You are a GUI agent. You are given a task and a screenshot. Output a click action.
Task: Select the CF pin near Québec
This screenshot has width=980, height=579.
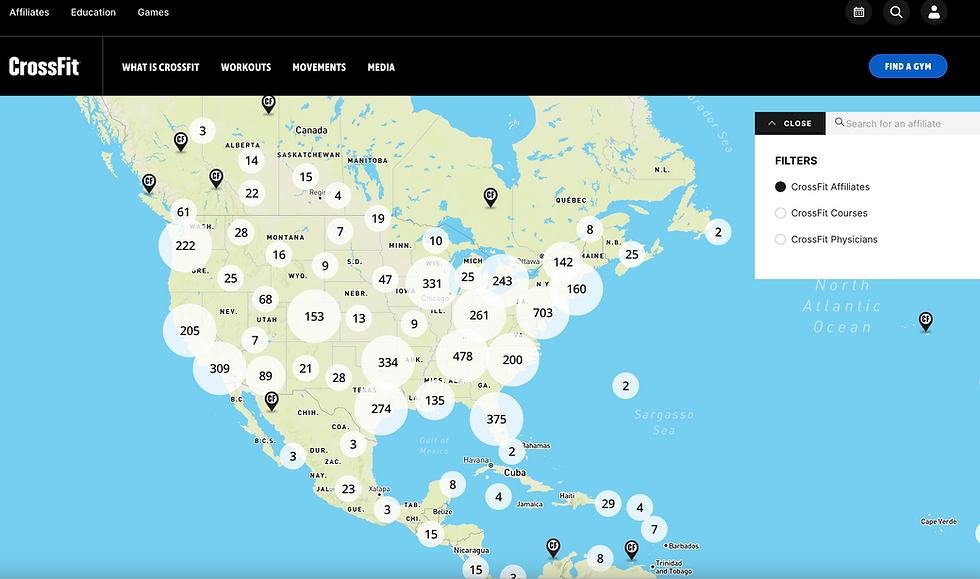pyautogui.click(x=491, y=198)
